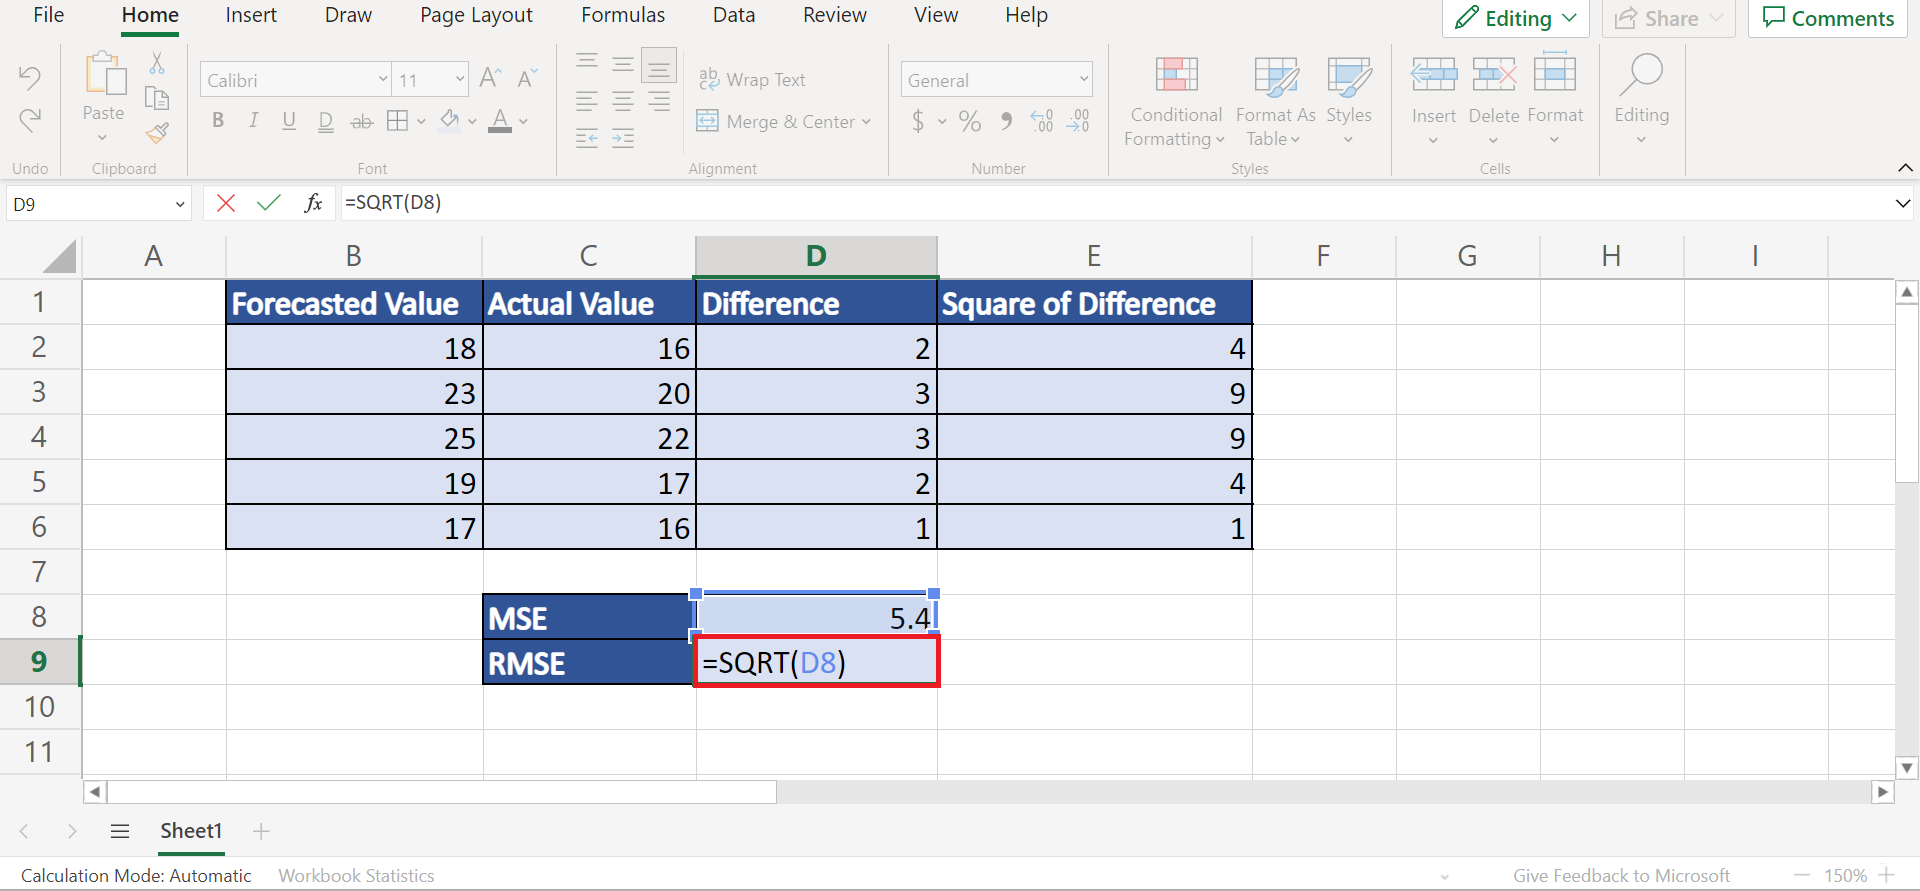1920x891 pixels.
Task: Click the Decrease Indent icon
Action: point(587,138)
